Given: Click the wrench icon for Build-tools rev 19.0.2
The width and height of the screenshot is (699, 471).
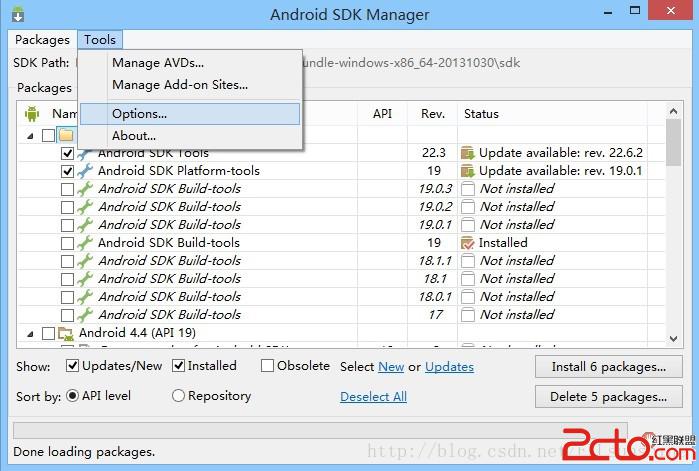Looking at the screenshot, I should tap(85, 207).
